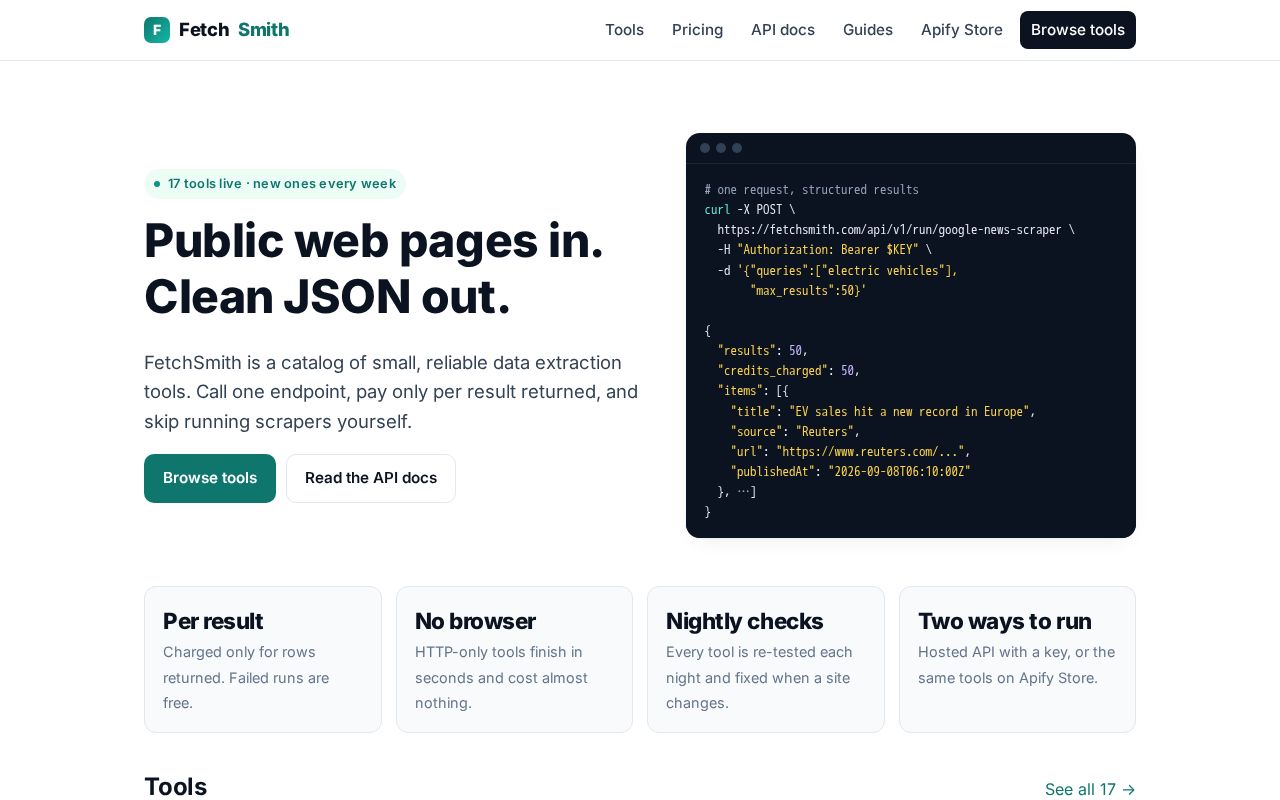Viewport: 1280px width, 800px height.
Task: Click the '"source": "Reuters"' JSON line
Action: point(795,431)
